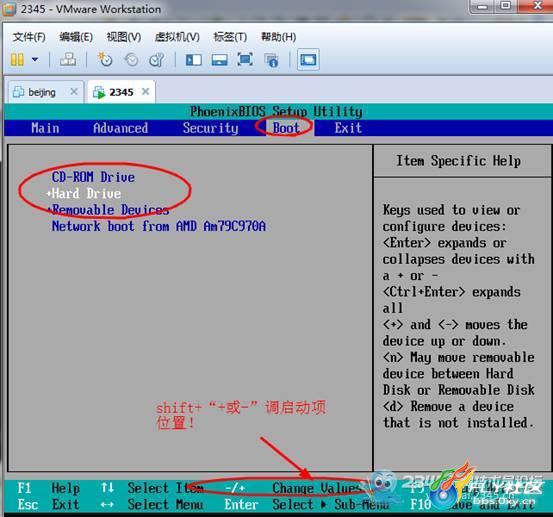
Task: Open the power options dropdown arrow
Action: pos(35,59)
